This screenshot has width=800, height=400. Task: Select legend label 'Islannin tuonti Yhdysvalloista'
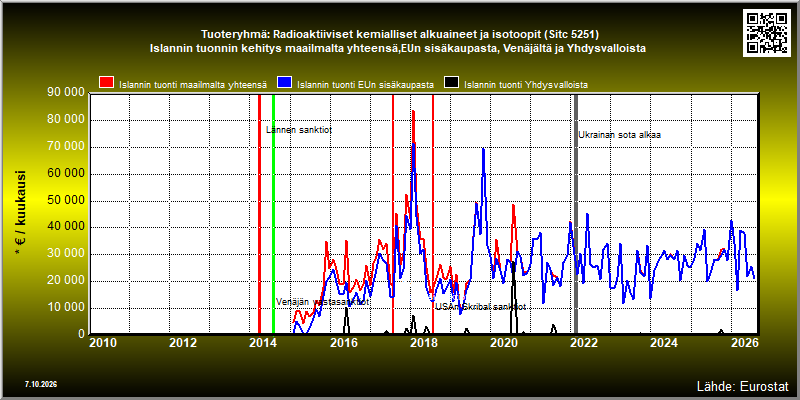pyautogui.click(x=526, y=85)
